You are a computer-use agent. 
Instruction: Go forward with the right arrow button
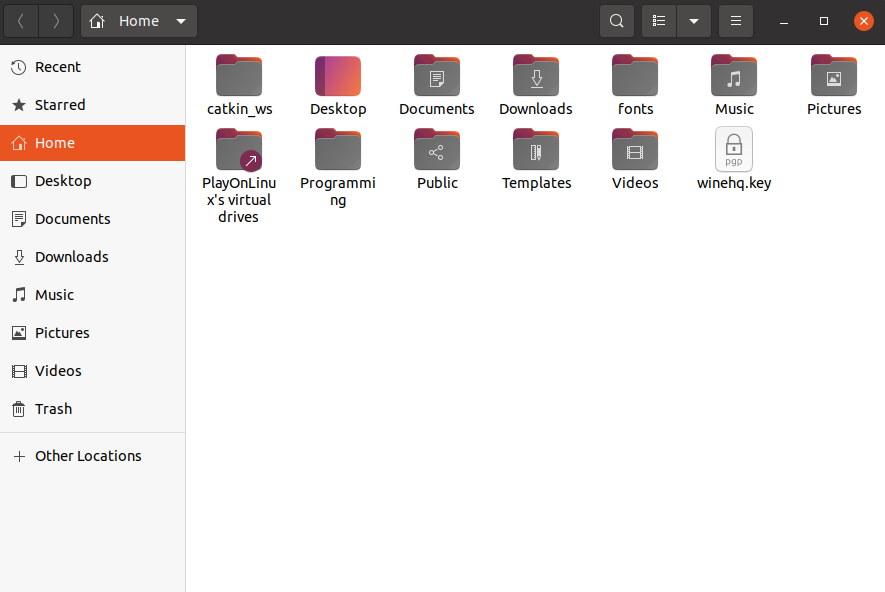point(56,21)
